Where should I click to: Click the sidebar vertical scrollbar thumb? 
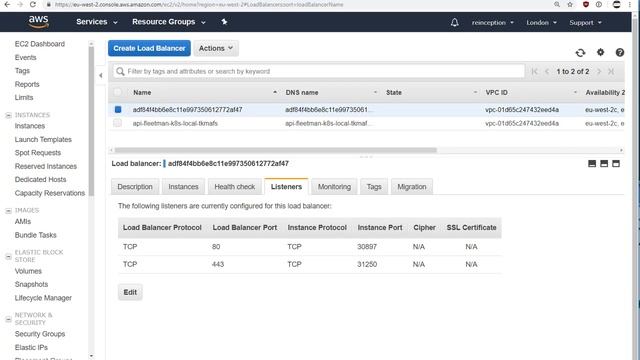(x=91, y=120)
